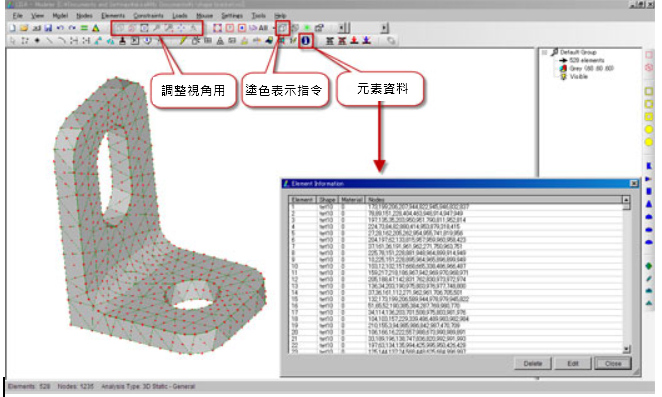Click the green Solve equals icon

84,28
